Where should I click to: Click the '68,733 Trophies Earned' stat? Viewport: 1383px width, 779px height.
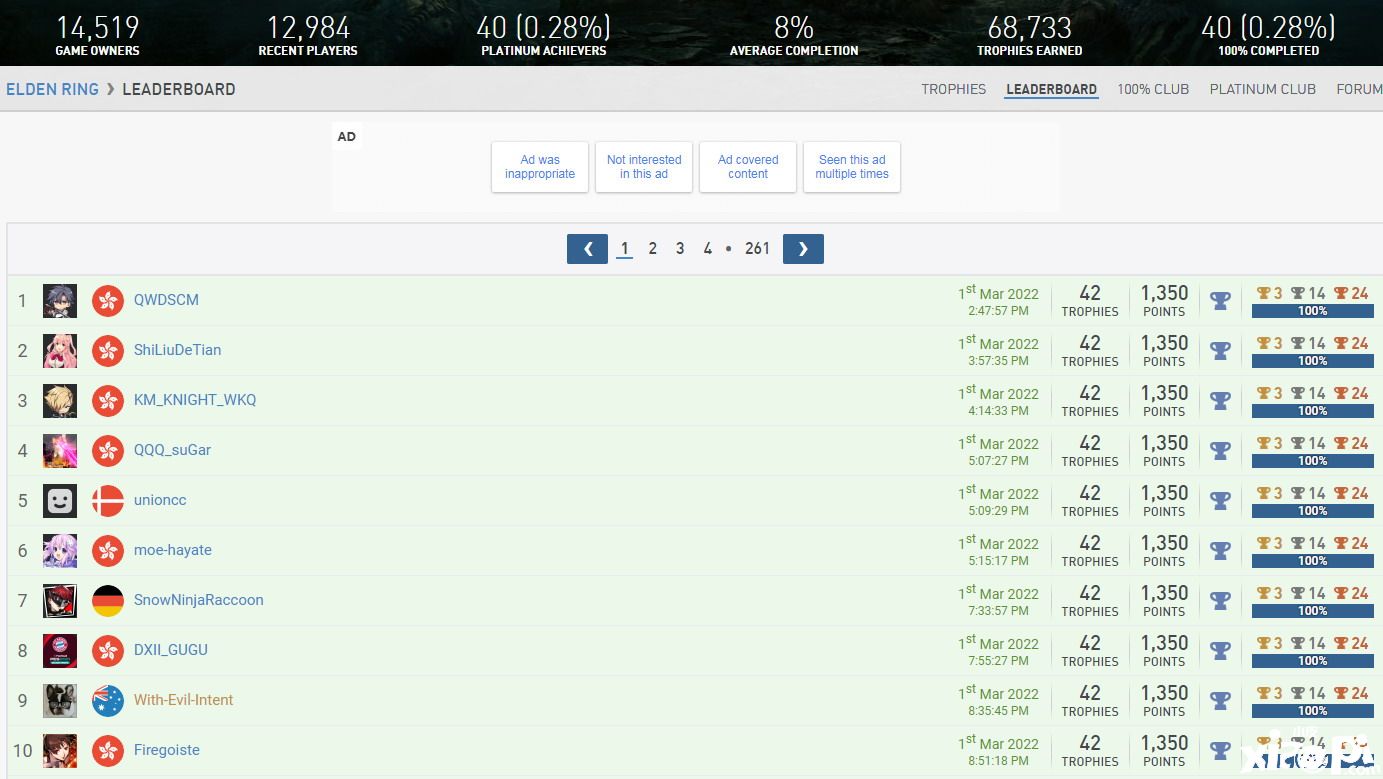[1030, 35]
